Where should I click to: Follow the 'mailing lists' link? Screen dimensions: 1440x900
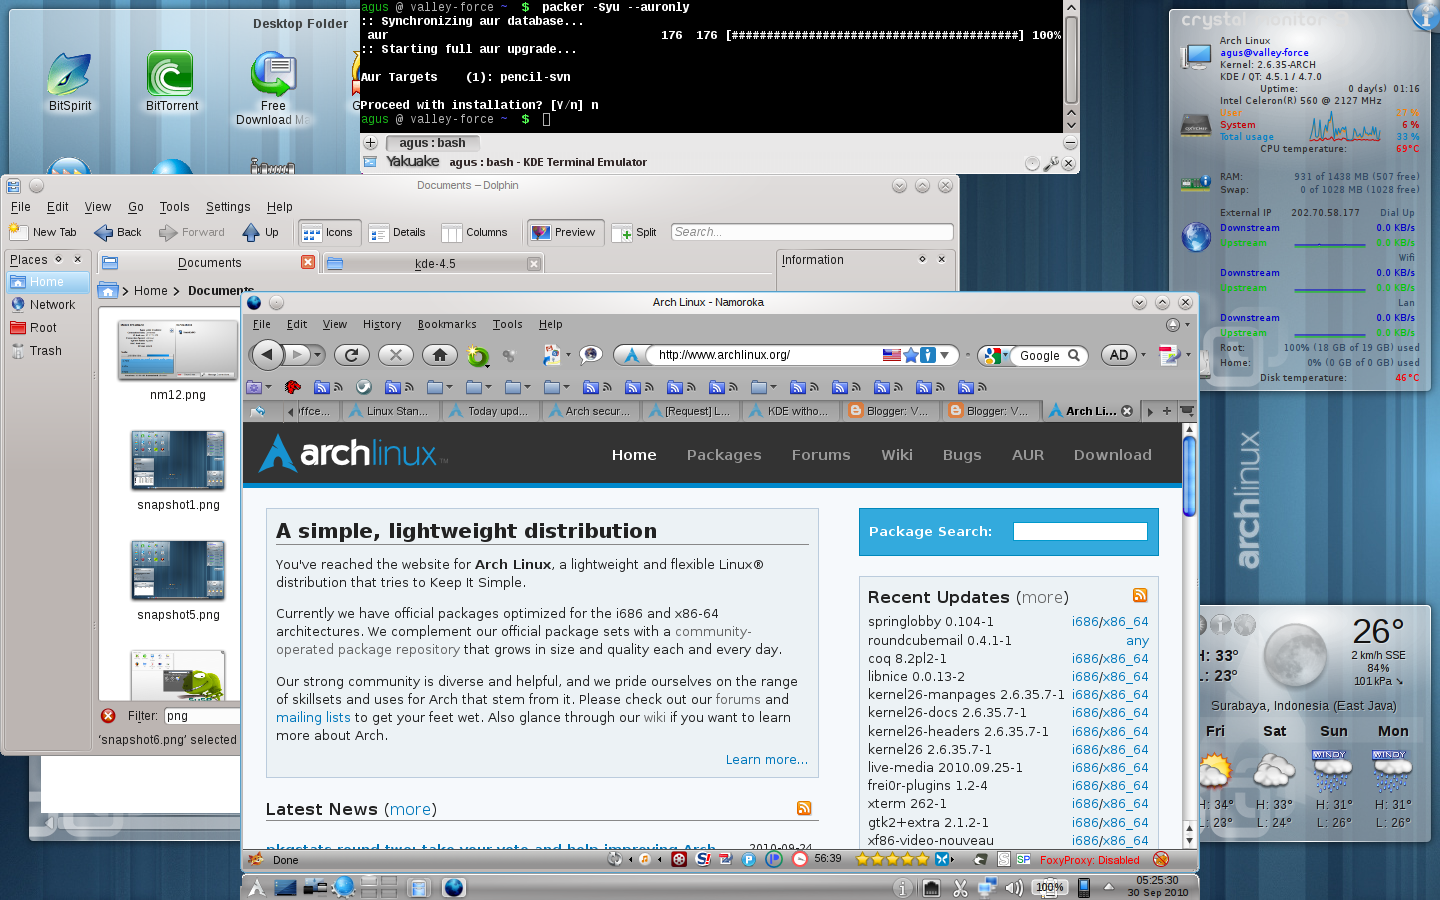(x=313, y=717)
